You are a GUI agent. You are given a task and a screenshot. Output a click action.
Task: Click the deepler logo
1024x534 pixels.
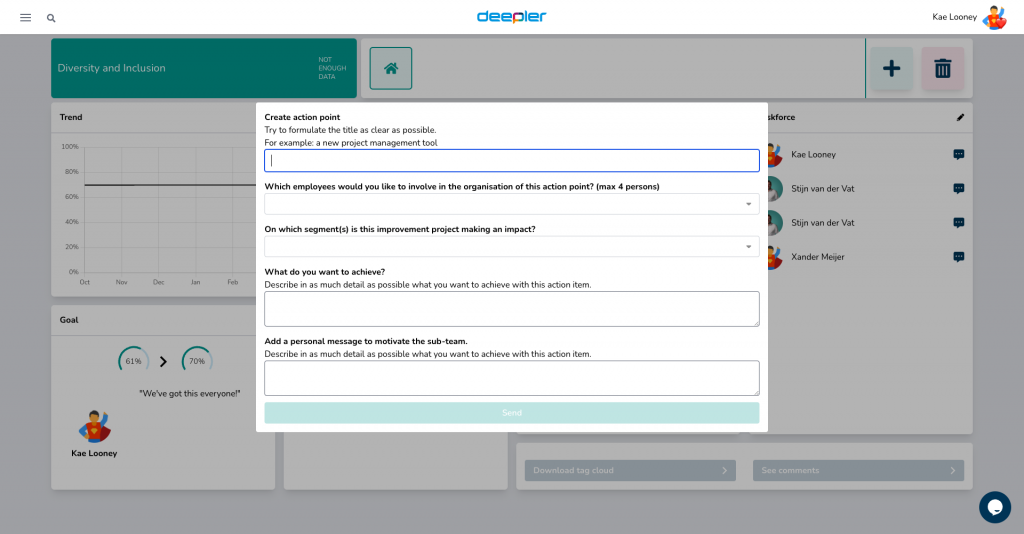(x=511, y=16)
